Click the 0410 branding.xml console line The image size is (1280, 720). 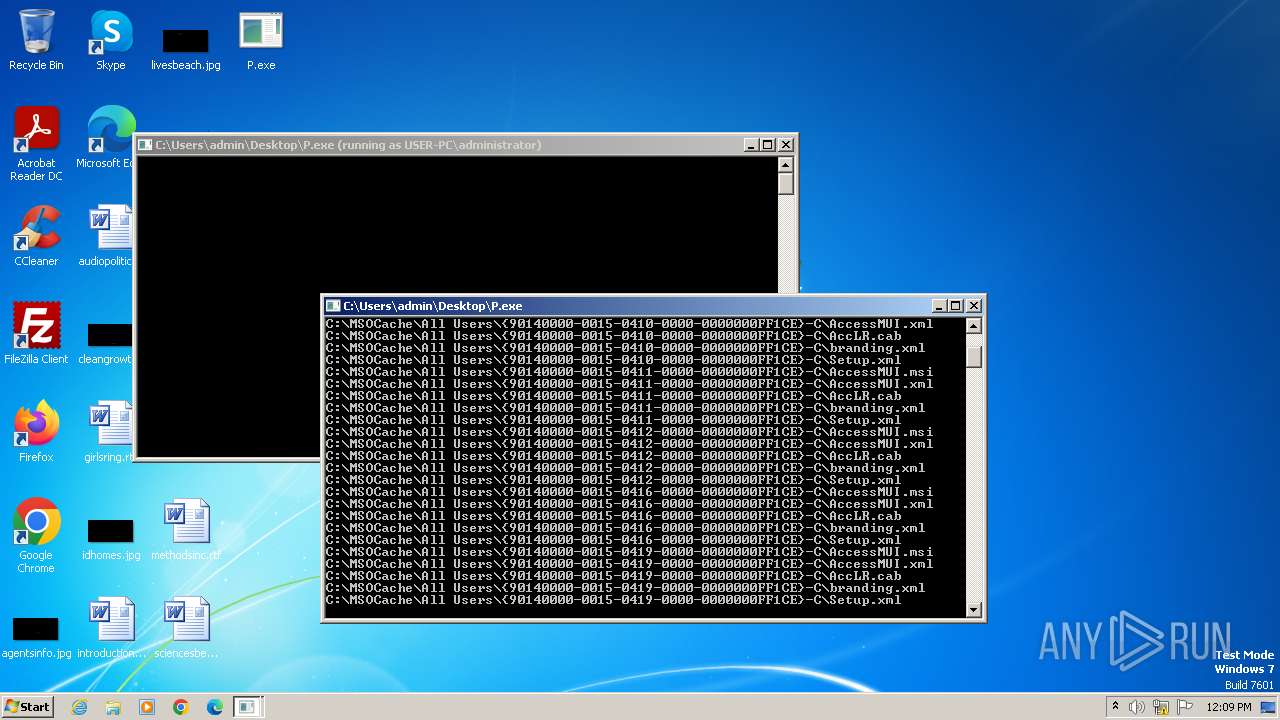(x=625, y=348)
